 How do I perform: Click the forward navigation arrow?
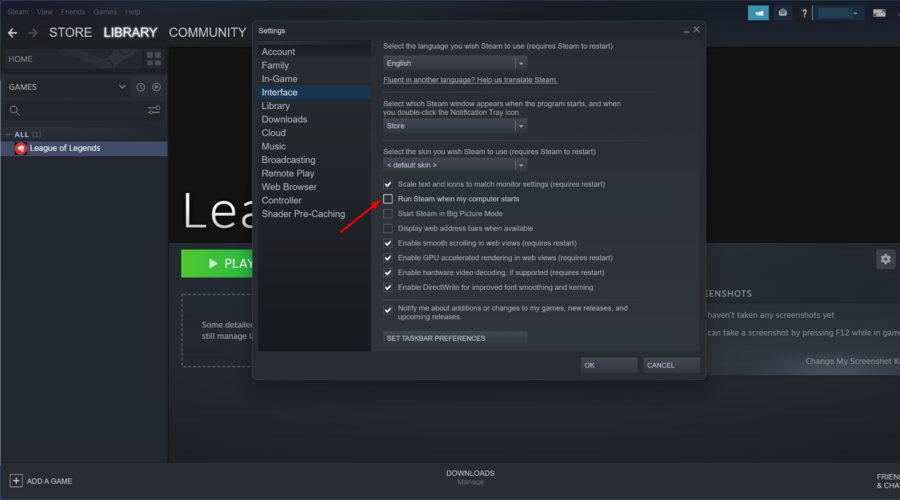(33, 33)
